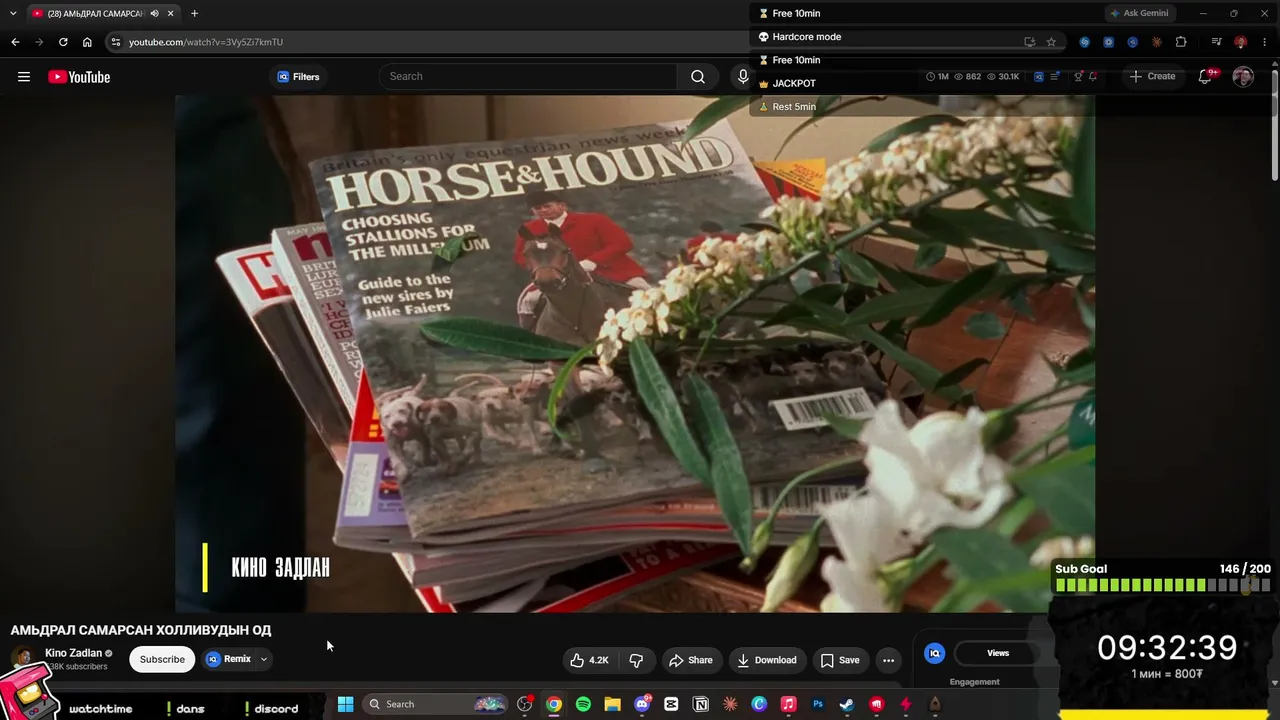
Task: Click the 30.1K views stat
Action: click(x=1003, y=77)
